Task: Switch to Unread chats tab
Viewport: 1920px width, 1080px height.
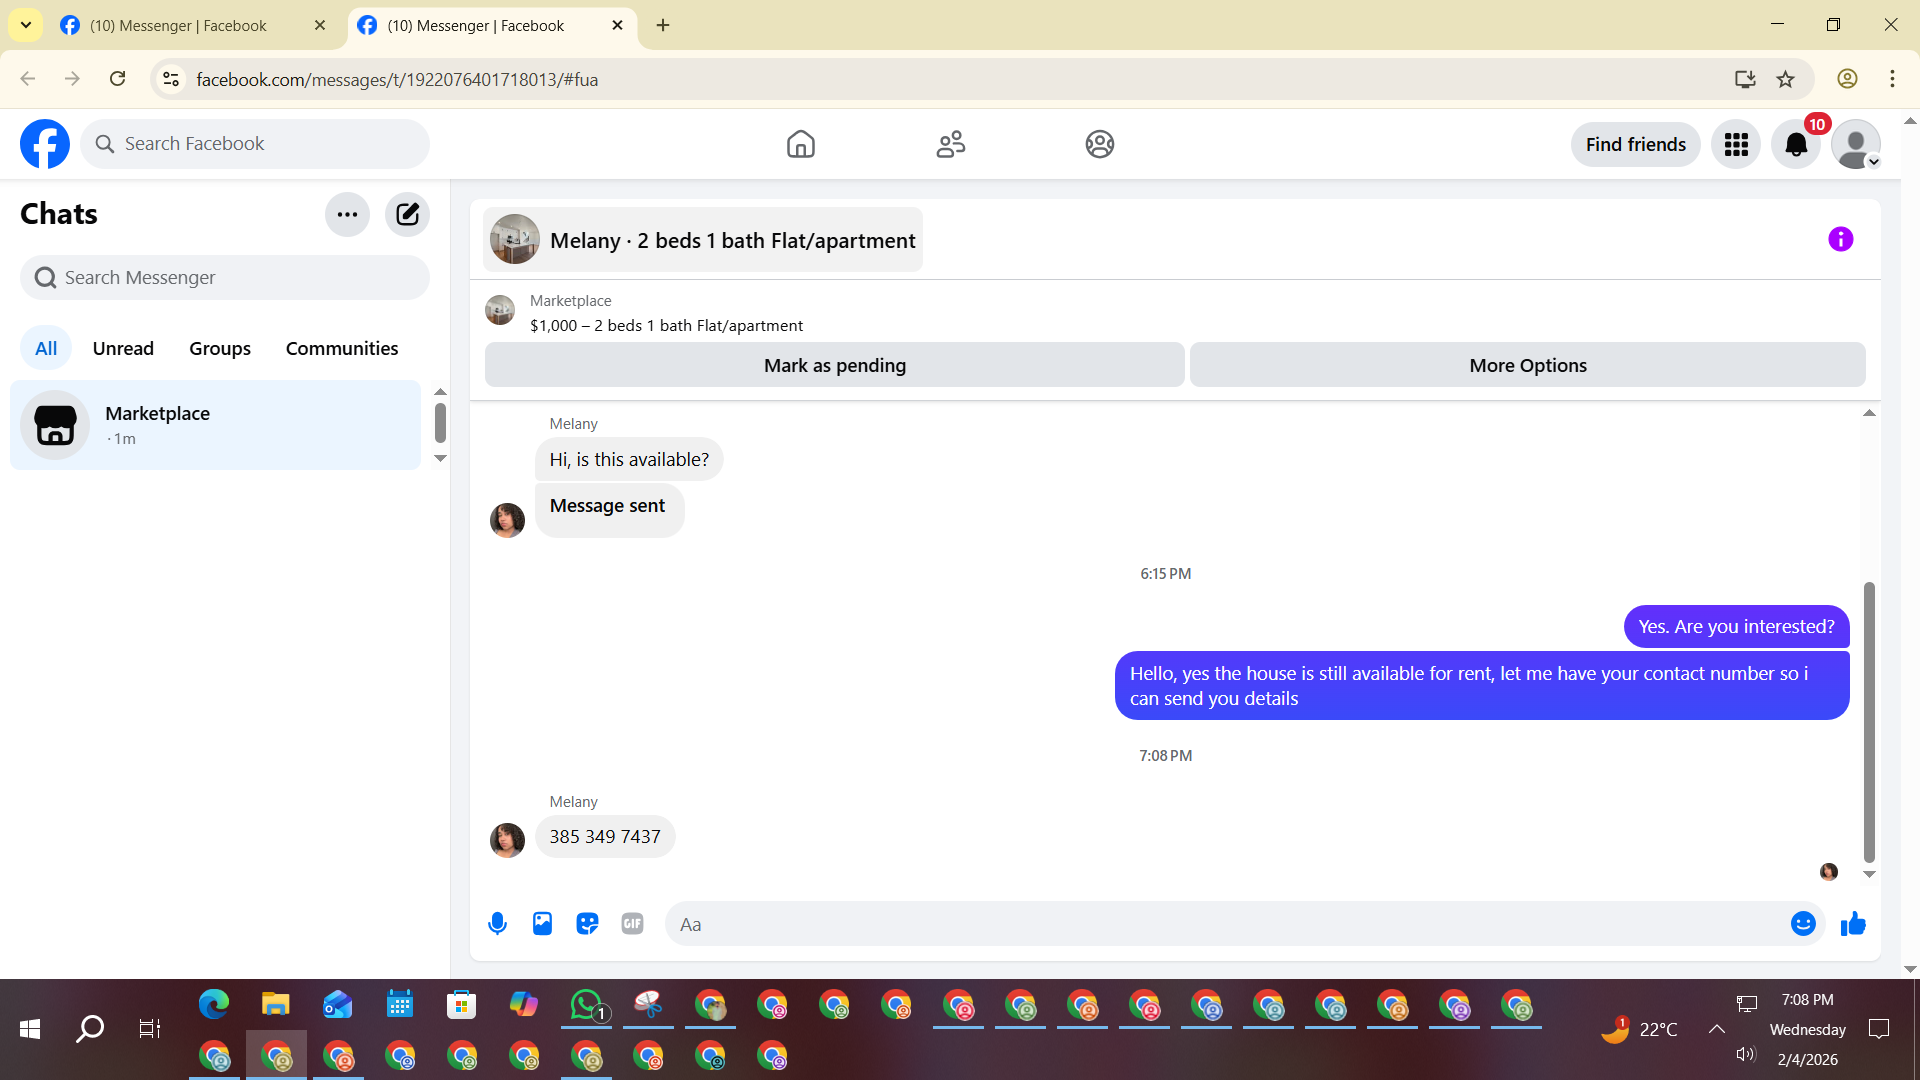Action: pos(123,348)
